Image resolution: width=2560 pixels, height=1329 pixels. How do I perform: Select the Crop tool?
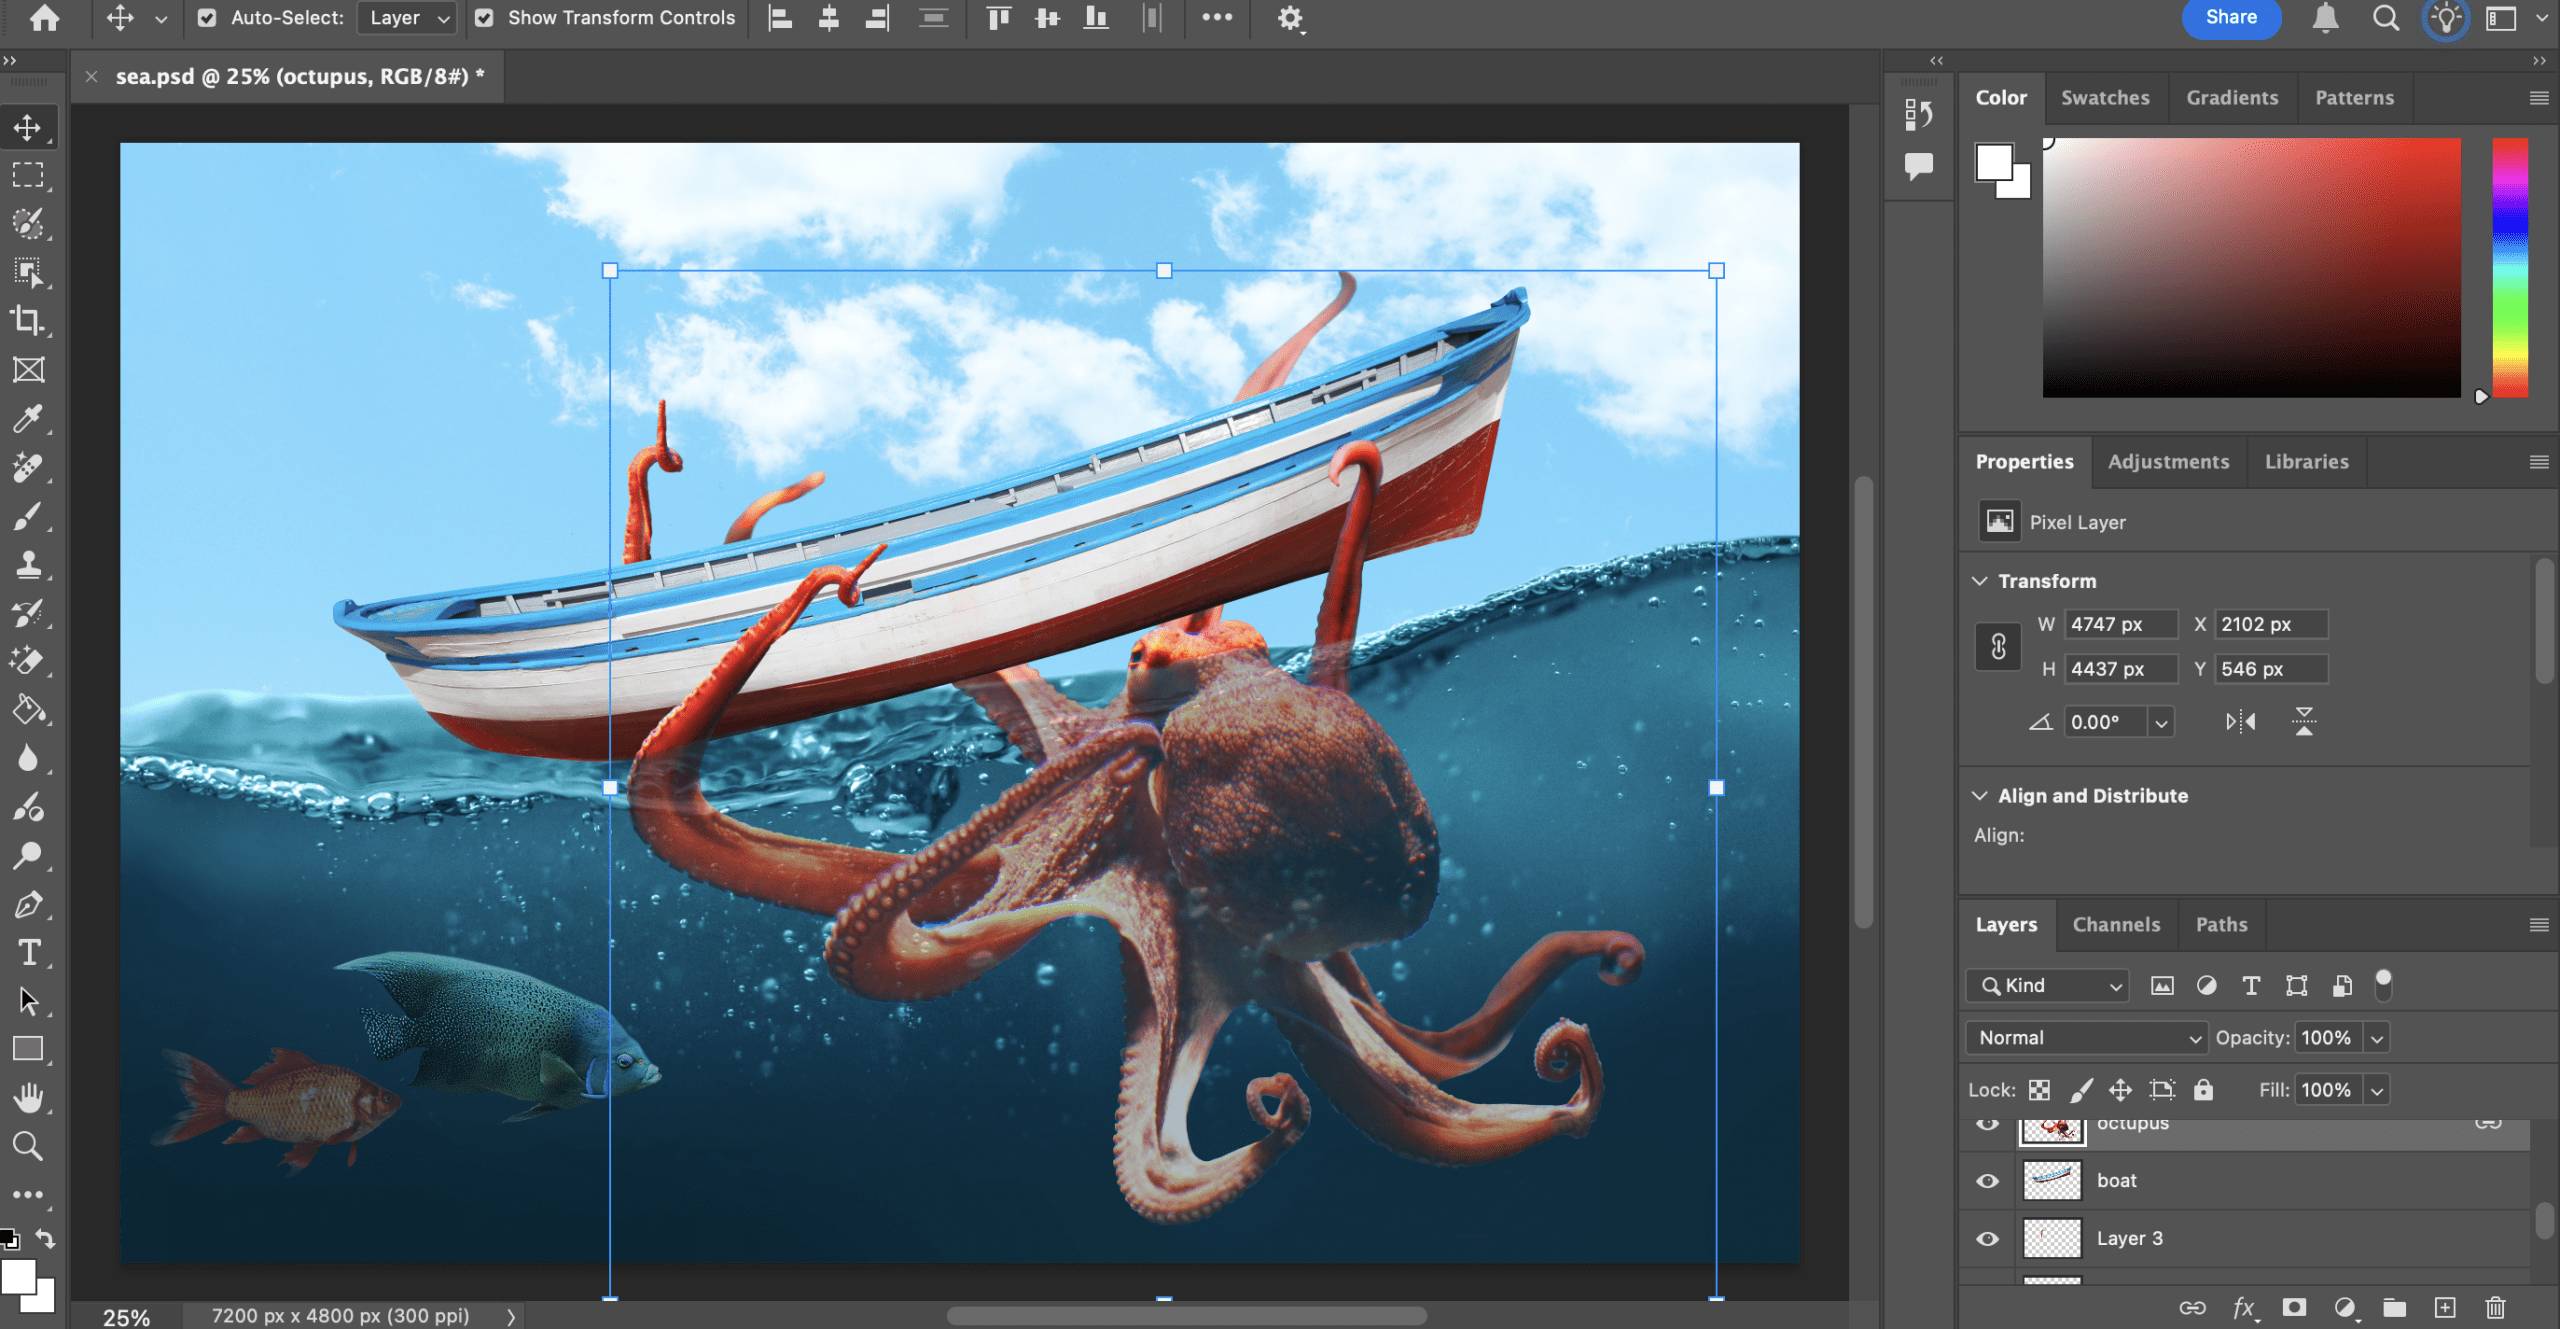28,321
